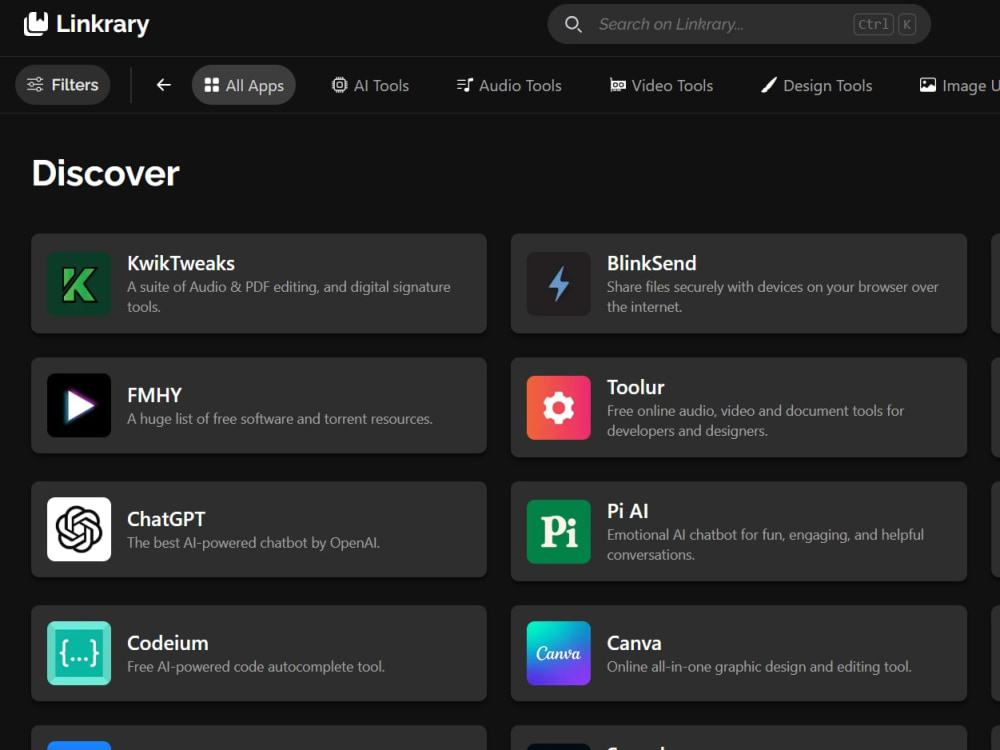Switch to the Design Tools tab
This screenshot has width=1000, height=750.
pyautogui.click(x=816, y=85)
